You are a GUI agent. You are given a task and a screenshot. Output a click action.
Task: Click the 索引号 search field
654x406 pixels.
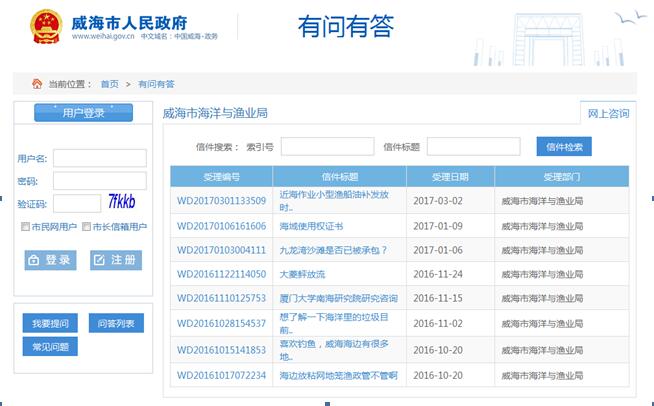pyautogui.click(x=327, y=147)
